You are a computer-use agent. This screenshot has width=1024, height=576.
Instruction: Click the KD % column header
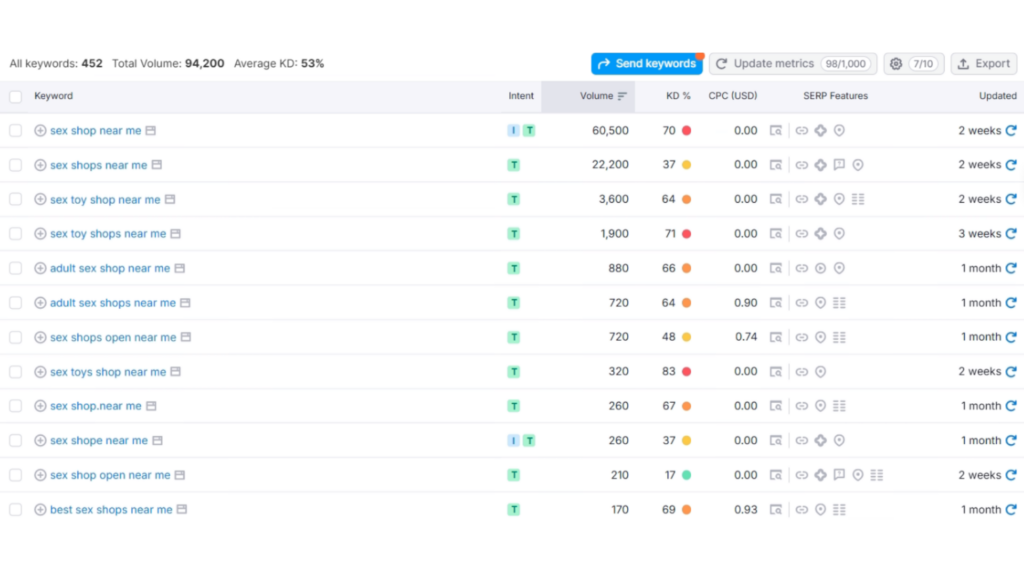pos(678,96)
